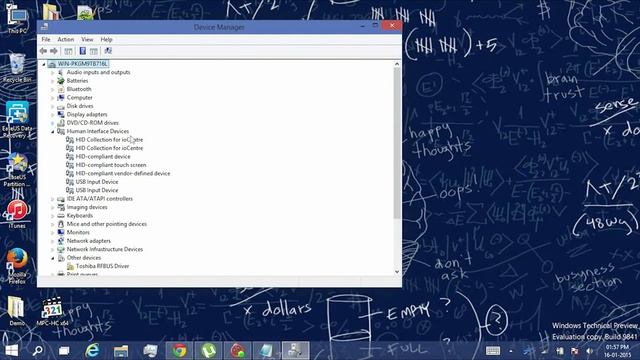Collapse the WIN-PKGM9TB716L root node
The image size is (640, 360).
44,64
